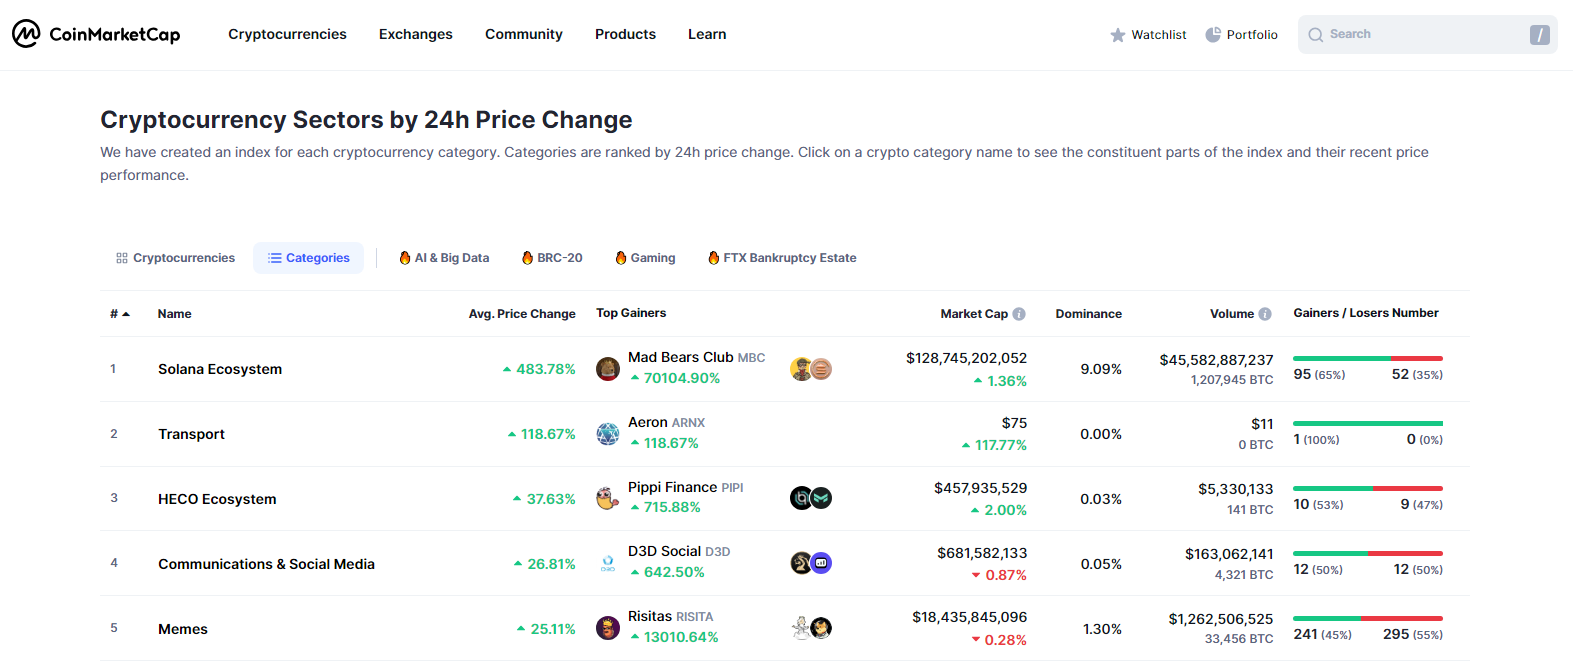Click the slash shortcut badge in search
Viewport: 1573px width, 662px height.
(x=1540, y=35)
